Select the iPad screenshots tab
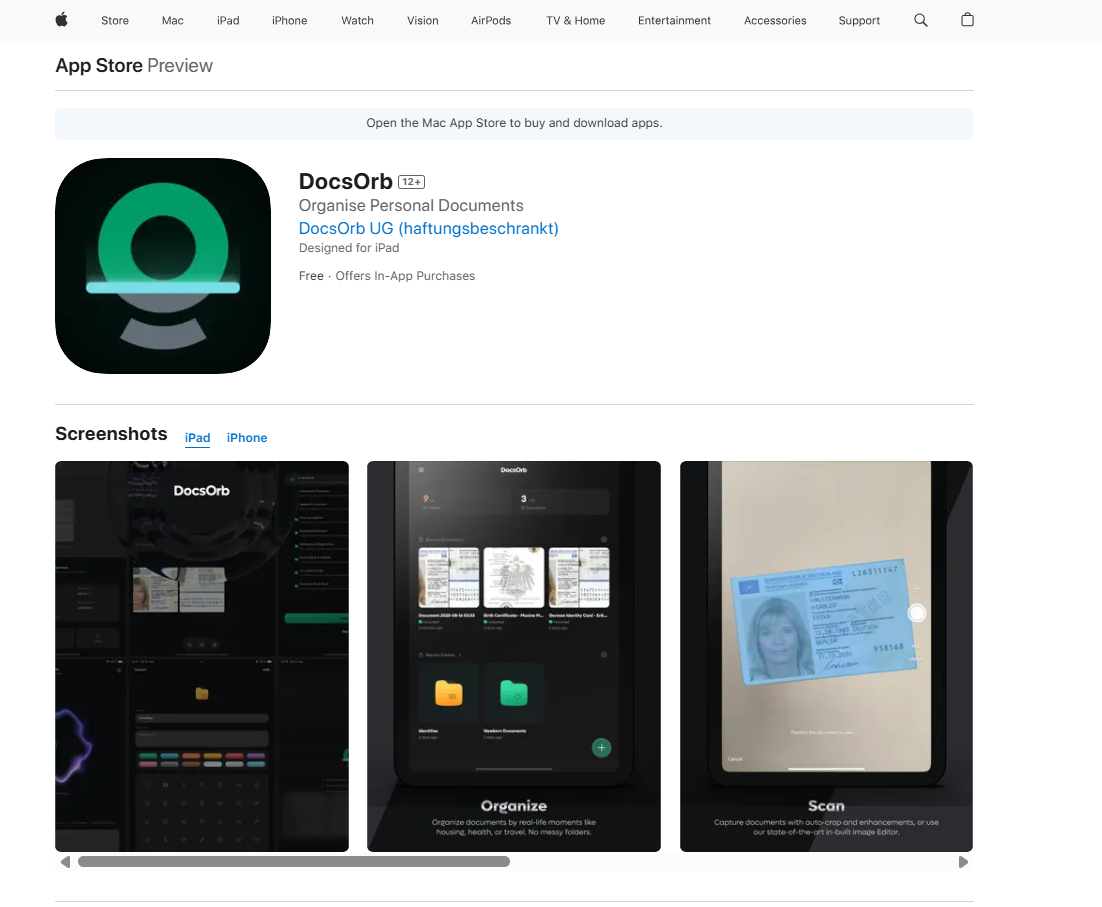 tap(197, 437)
